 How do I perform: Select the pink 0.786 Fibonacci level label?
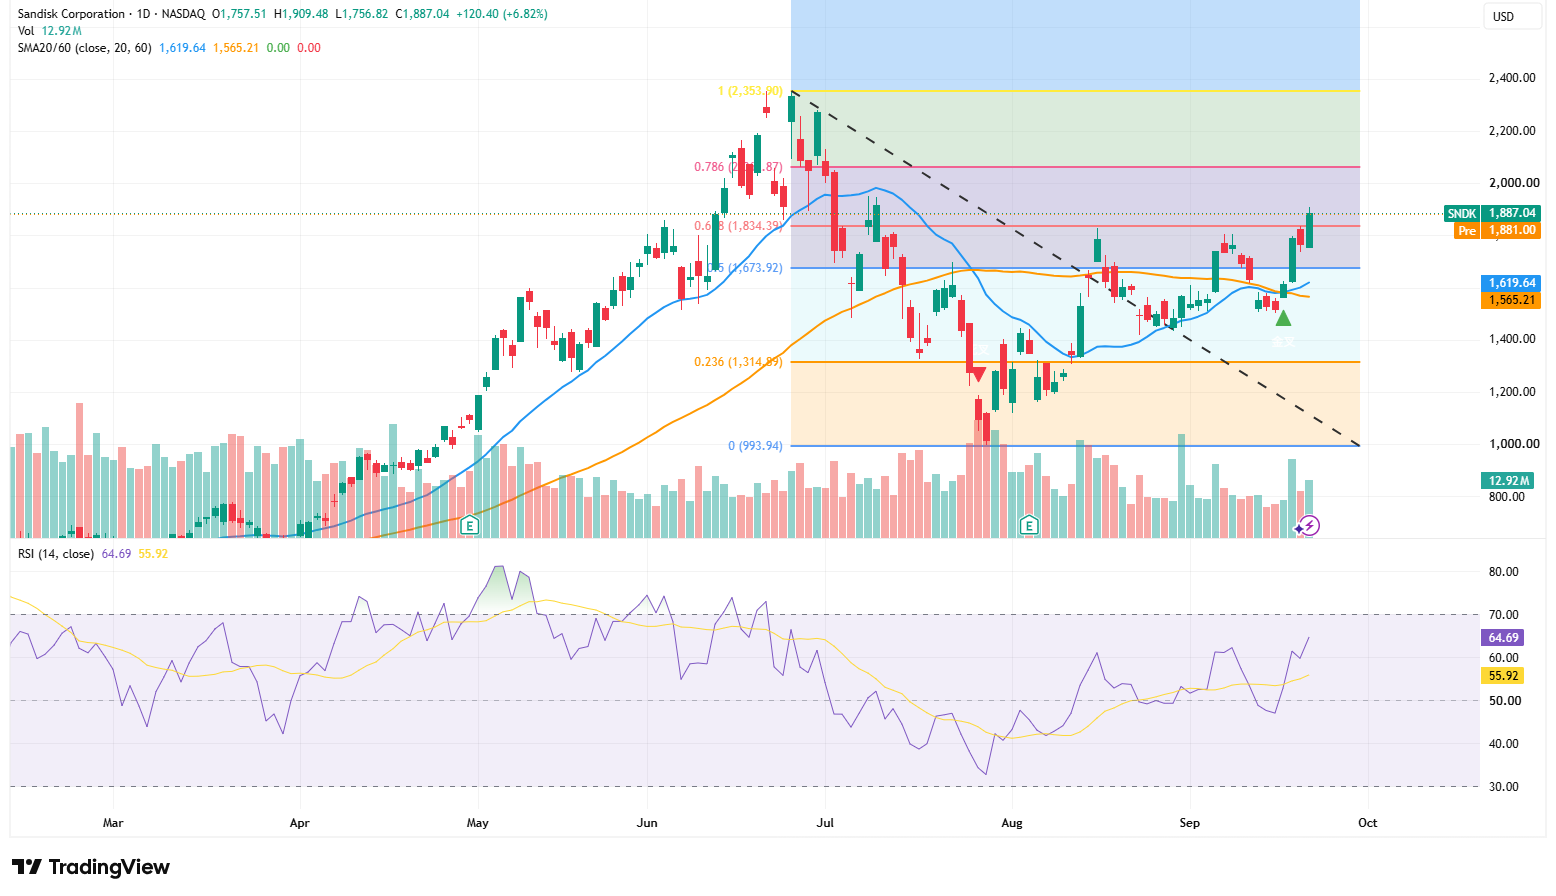738,167
